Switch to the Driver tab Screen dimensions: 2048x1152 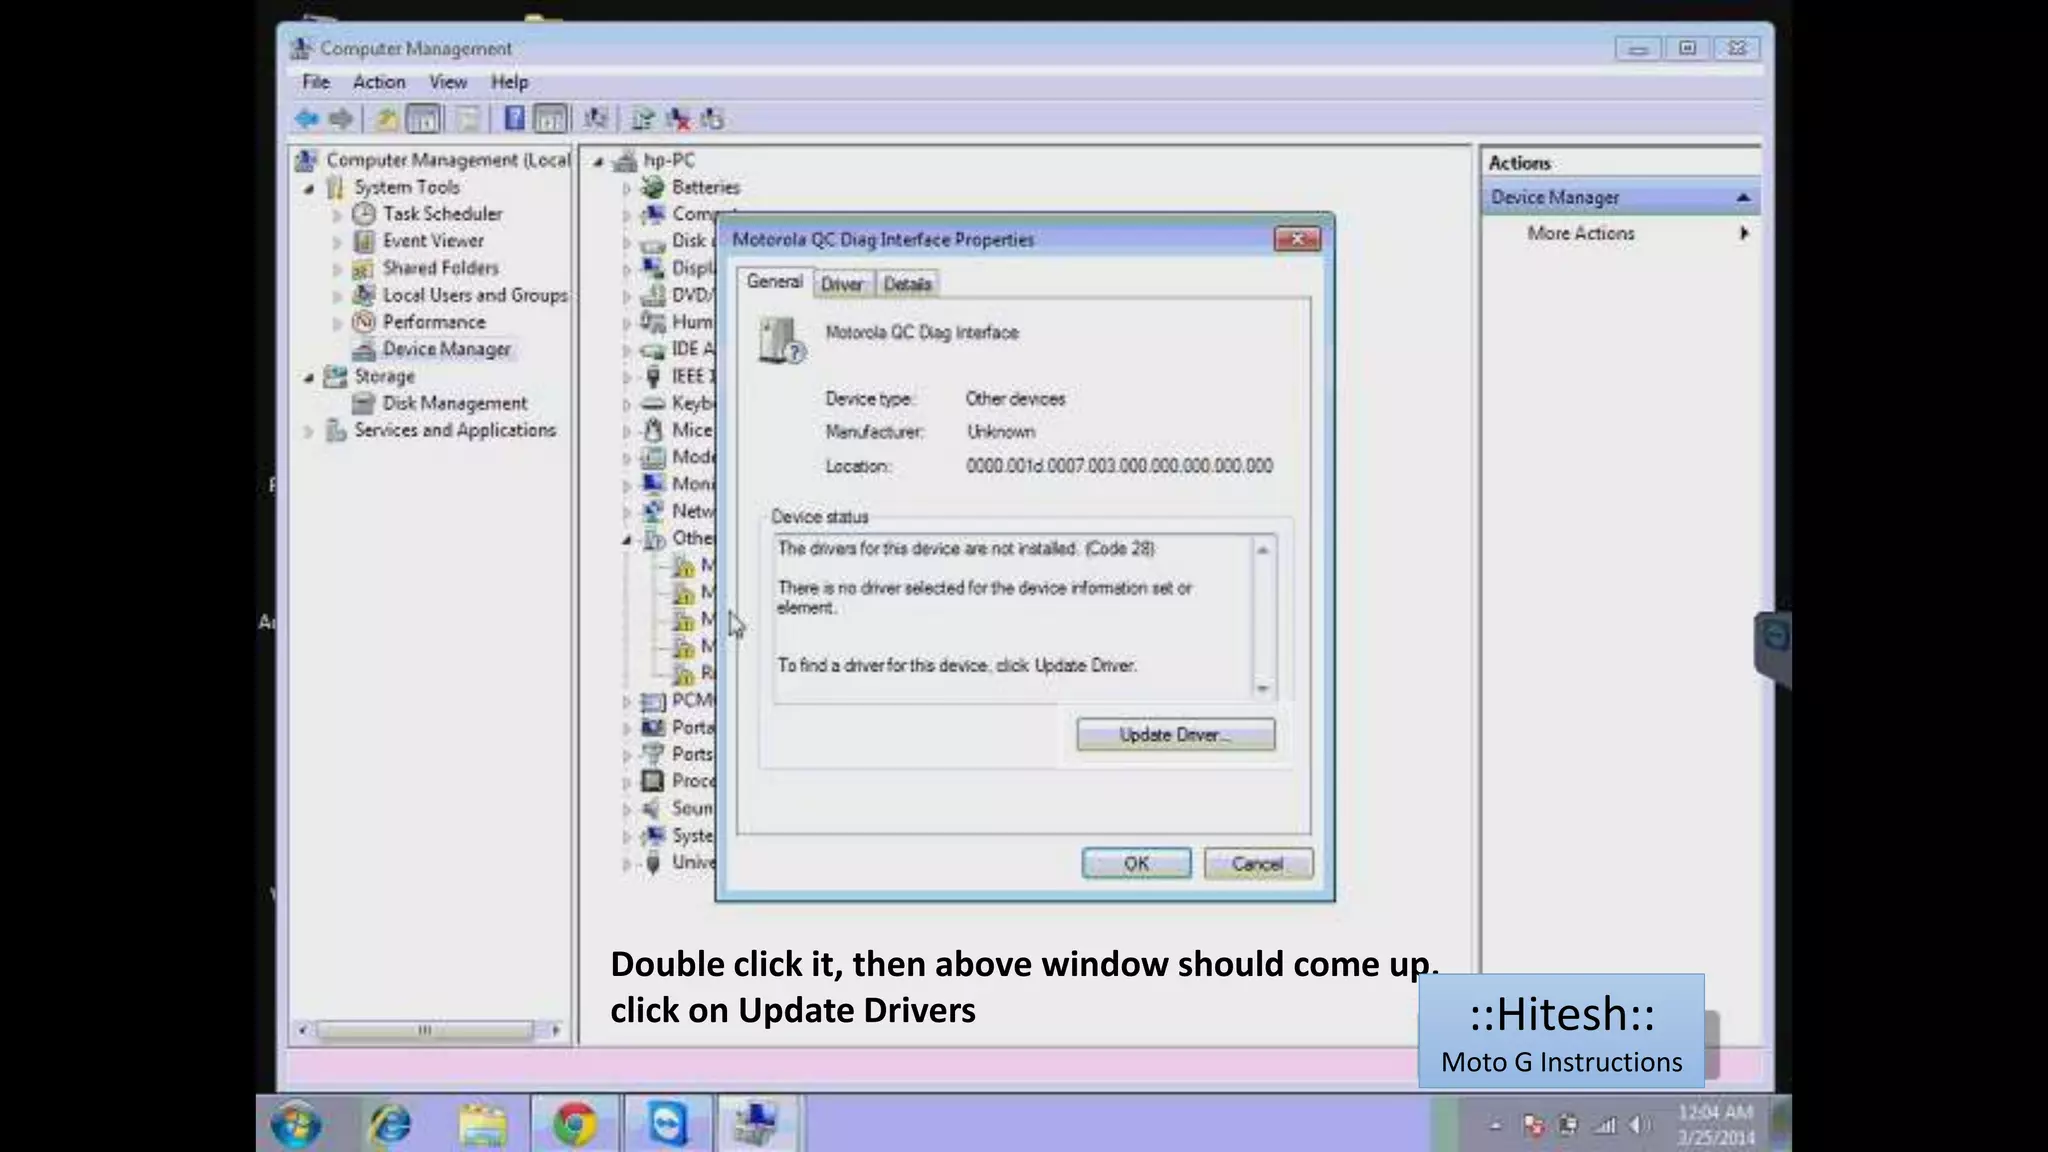click(x=842, y=284)
